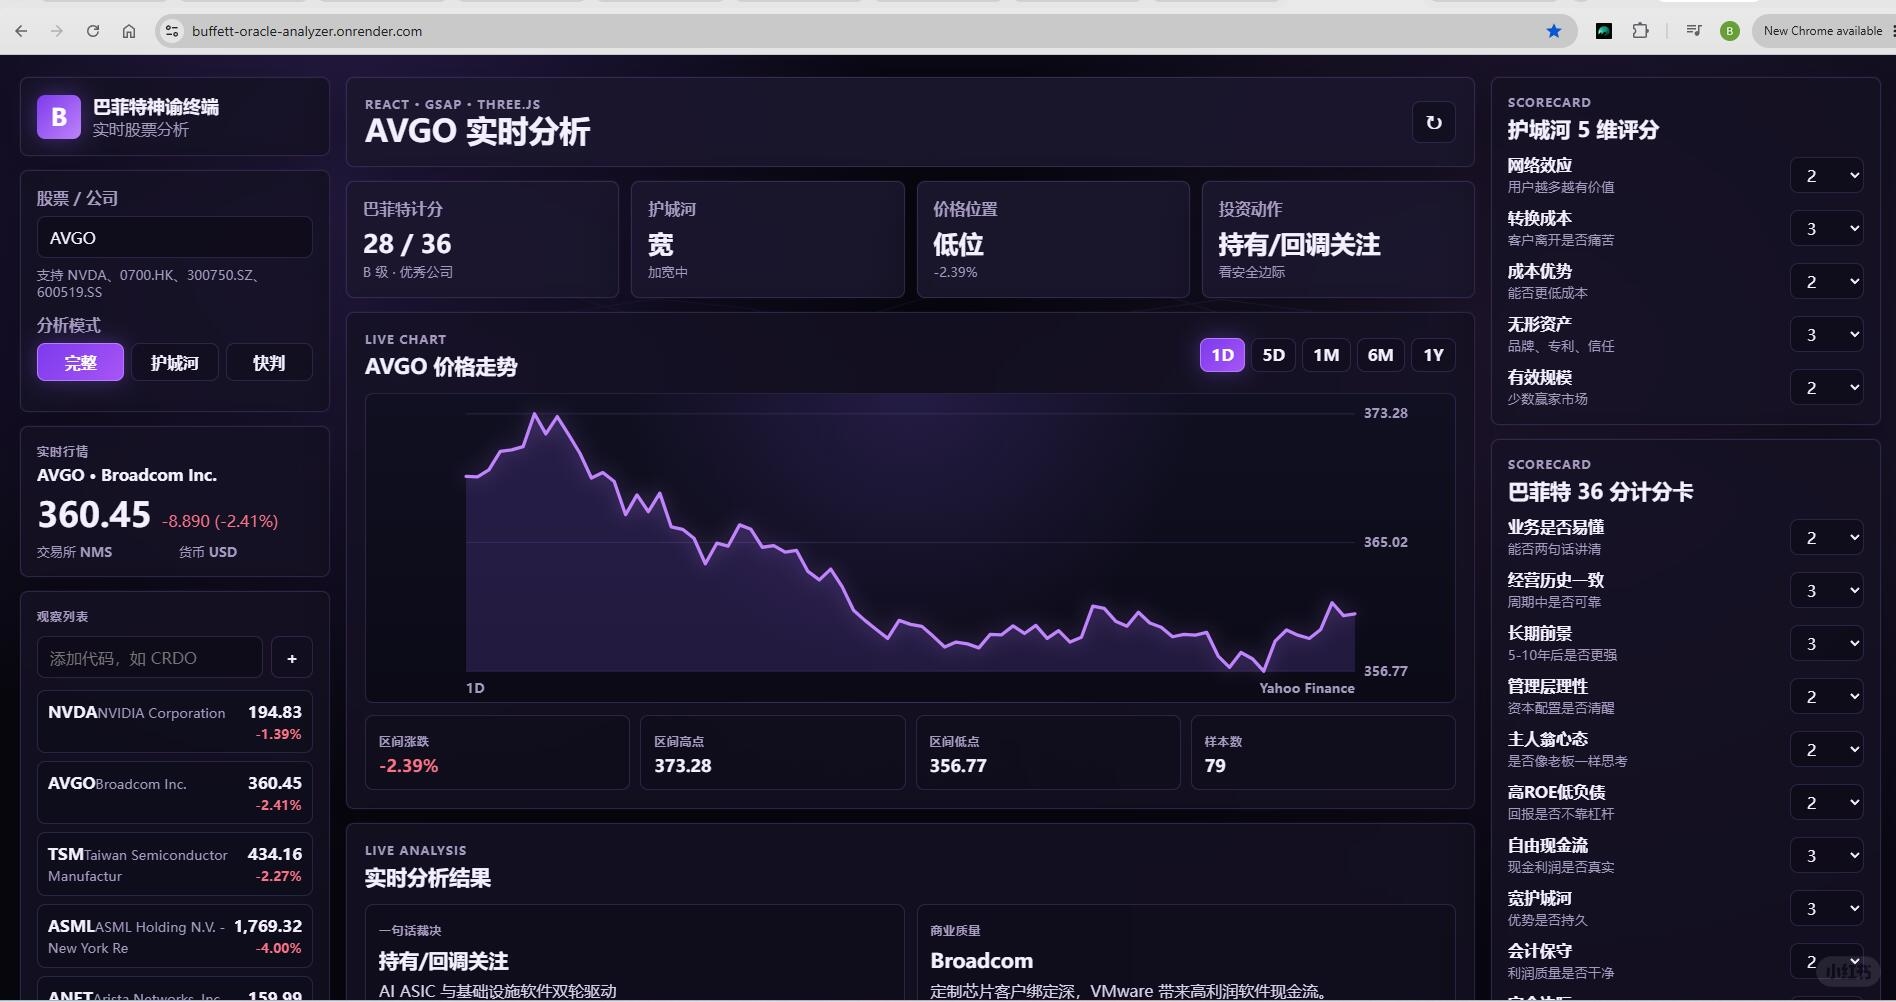Open the green B profile avatar
The image size is (1896, 1002).
(x=1729, y=31)
